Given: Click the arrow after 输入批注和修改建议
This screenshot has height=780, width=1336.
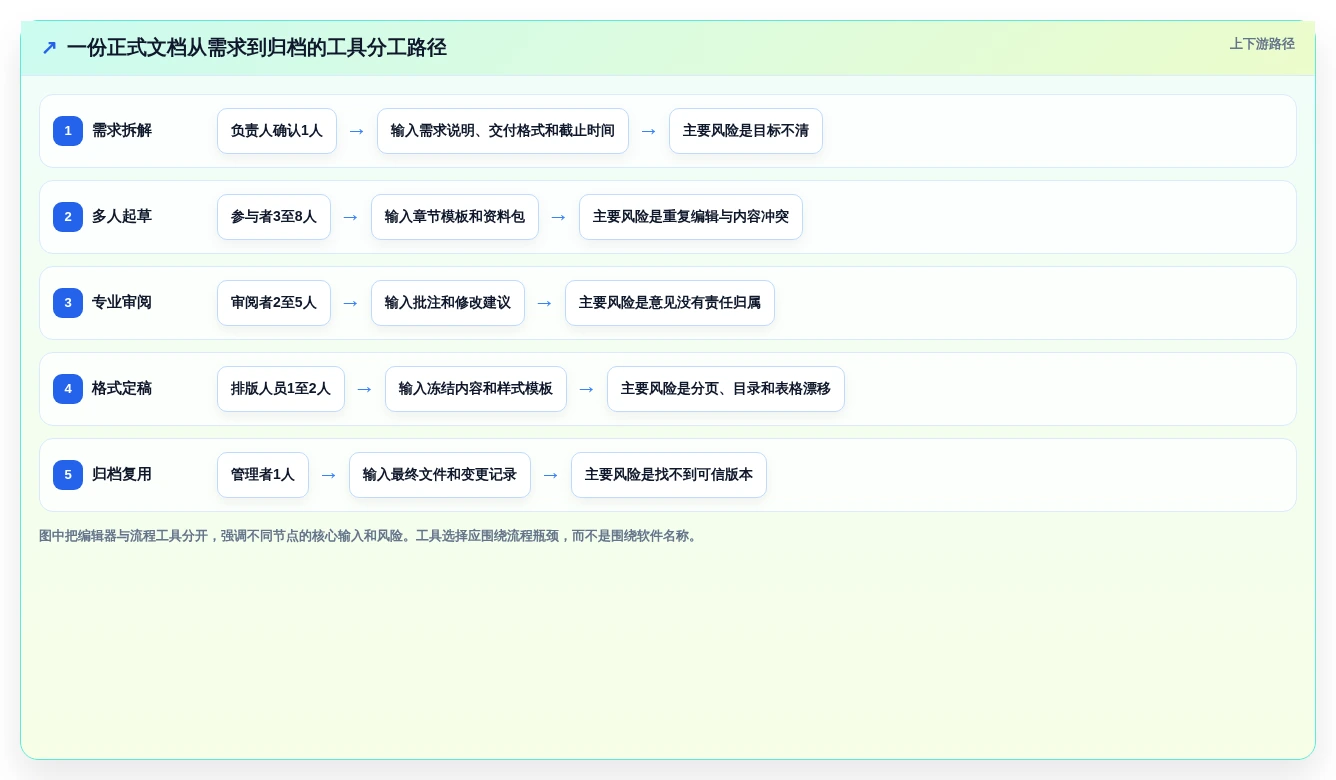Looking at the screenshot, I should pyautogui.click(x=545, y=303).
